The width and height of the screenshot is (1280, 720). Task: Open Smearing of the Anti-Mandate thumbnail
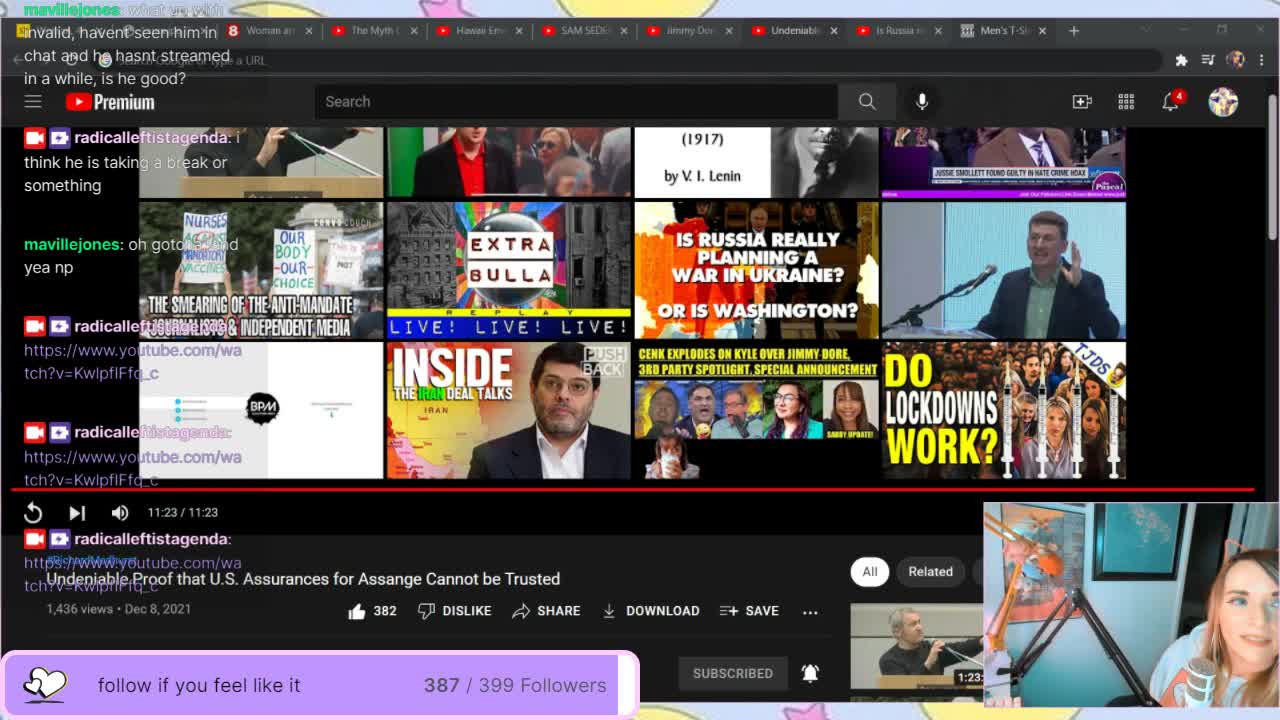261,270
